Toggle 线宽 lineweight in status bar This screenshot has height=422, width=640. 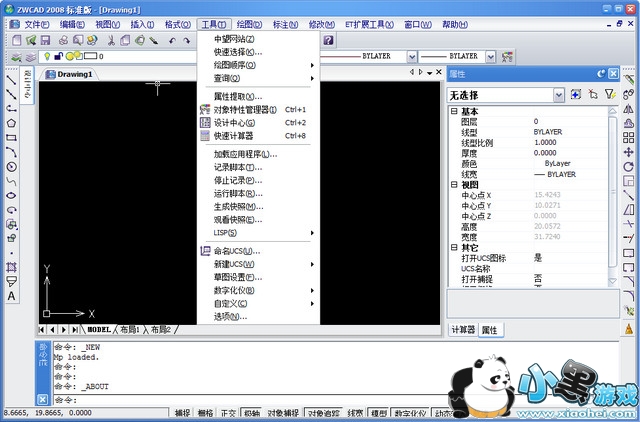(355, 413)
